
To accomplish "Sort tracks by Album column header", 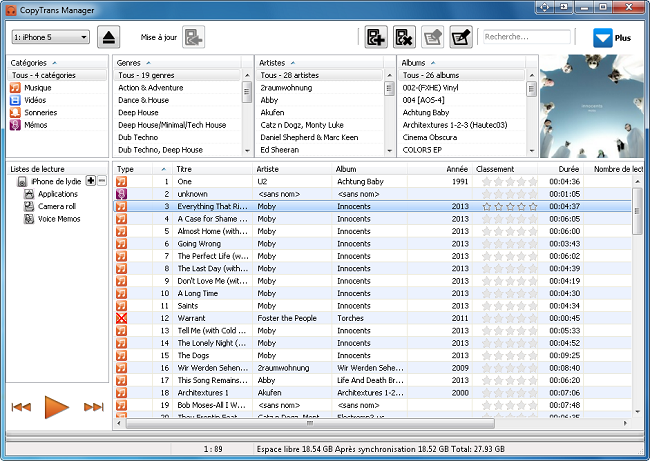I will 370,169.
